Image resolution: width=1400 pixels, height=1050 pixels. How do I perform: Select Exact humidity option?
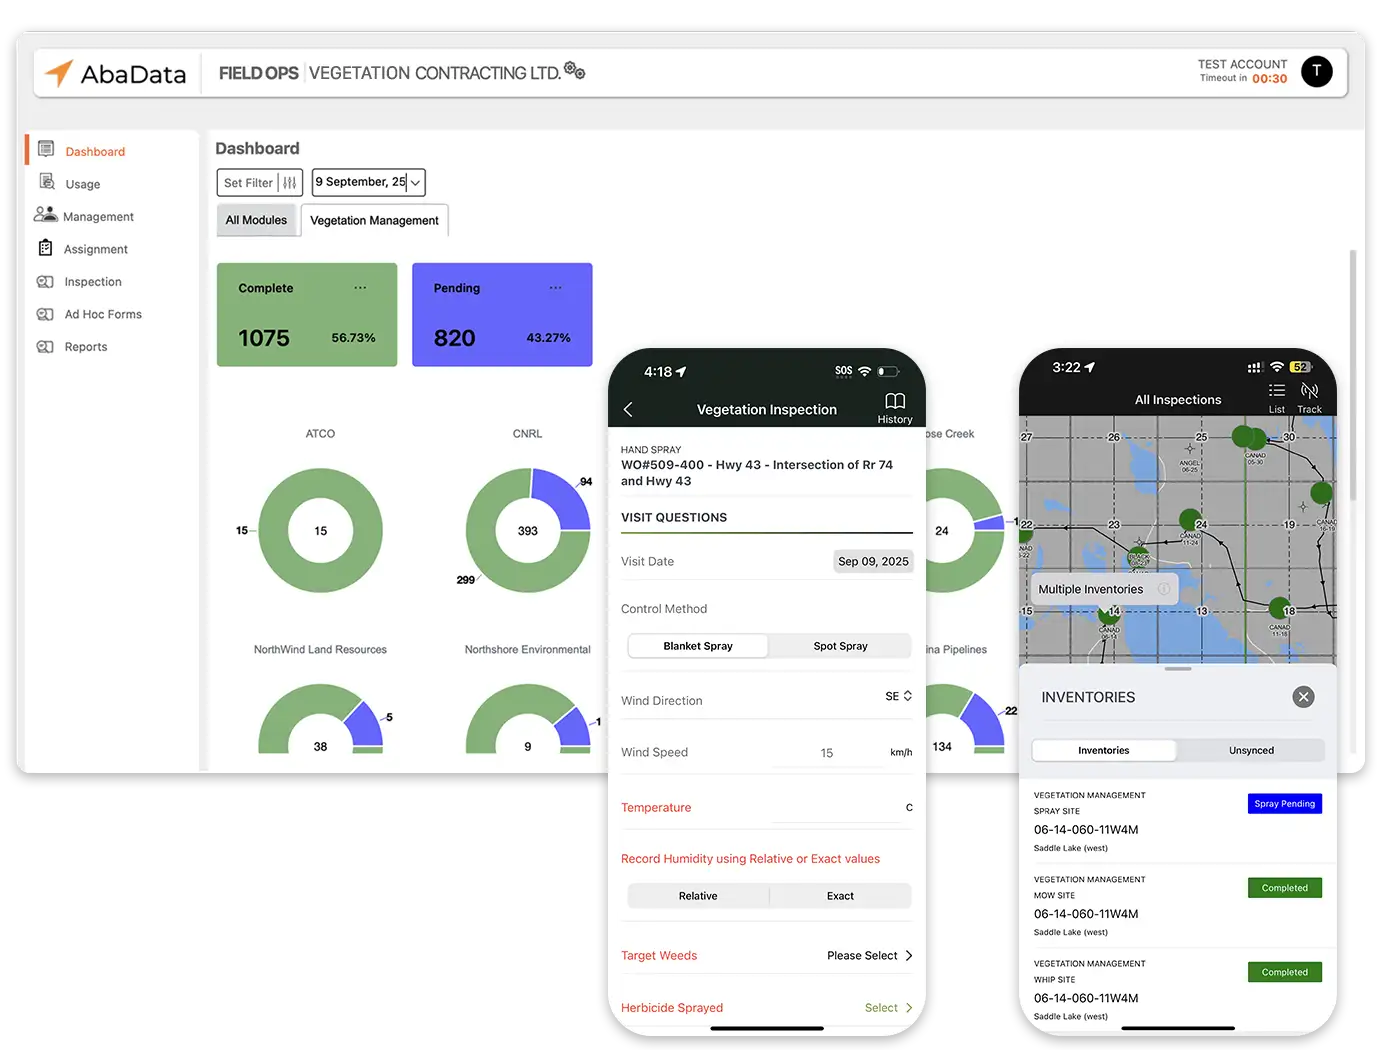pyautogui.click(x=840, y=896)
